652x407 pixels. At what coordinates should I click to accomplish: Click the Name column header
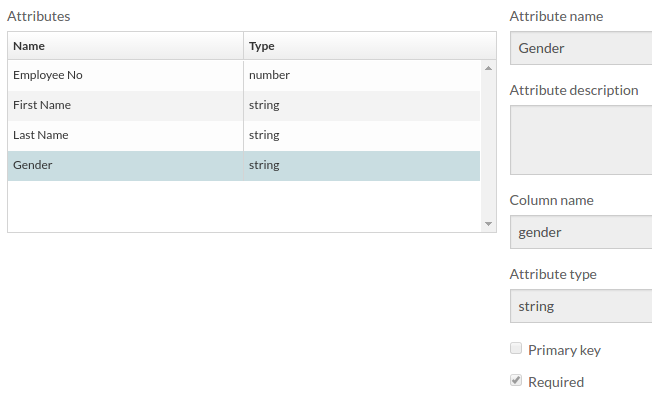click(x=125, y=46)
